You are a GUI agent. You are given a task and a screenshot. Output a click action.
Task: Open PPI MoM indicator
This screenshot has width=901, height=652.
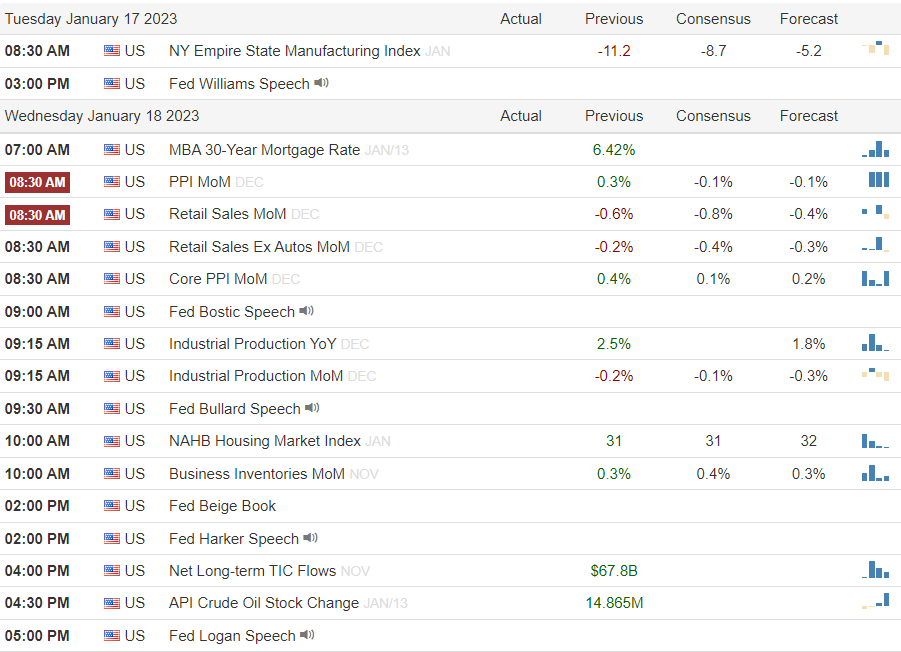pyautogui.click(x=199, y=182)
